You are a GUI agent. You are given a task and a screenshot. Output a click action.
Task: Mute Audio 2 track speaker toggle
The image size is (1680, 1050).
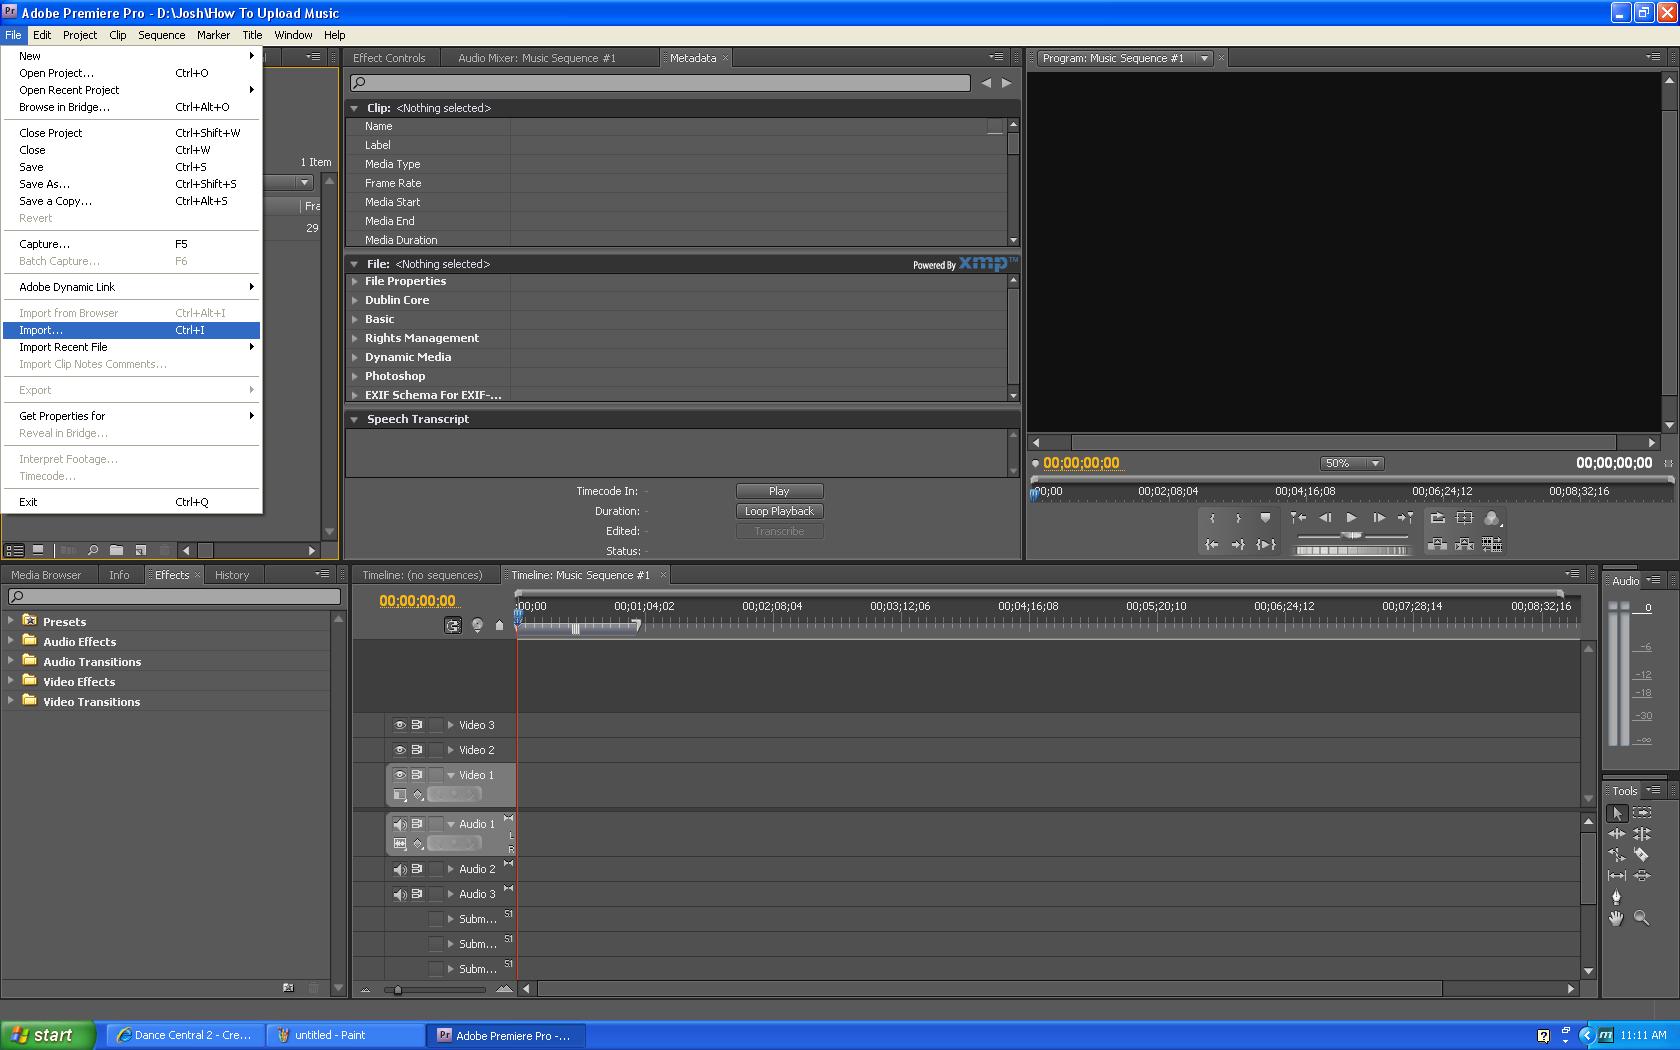point(400,869)
